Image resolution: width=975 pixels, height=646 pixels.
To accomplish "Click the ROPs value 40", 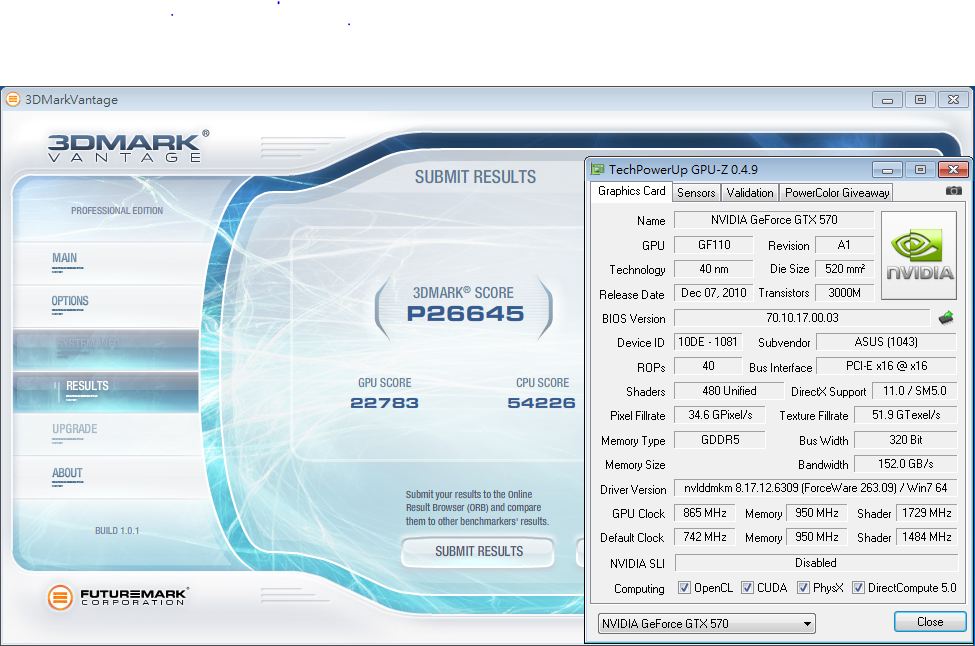I will pos(708,366).
